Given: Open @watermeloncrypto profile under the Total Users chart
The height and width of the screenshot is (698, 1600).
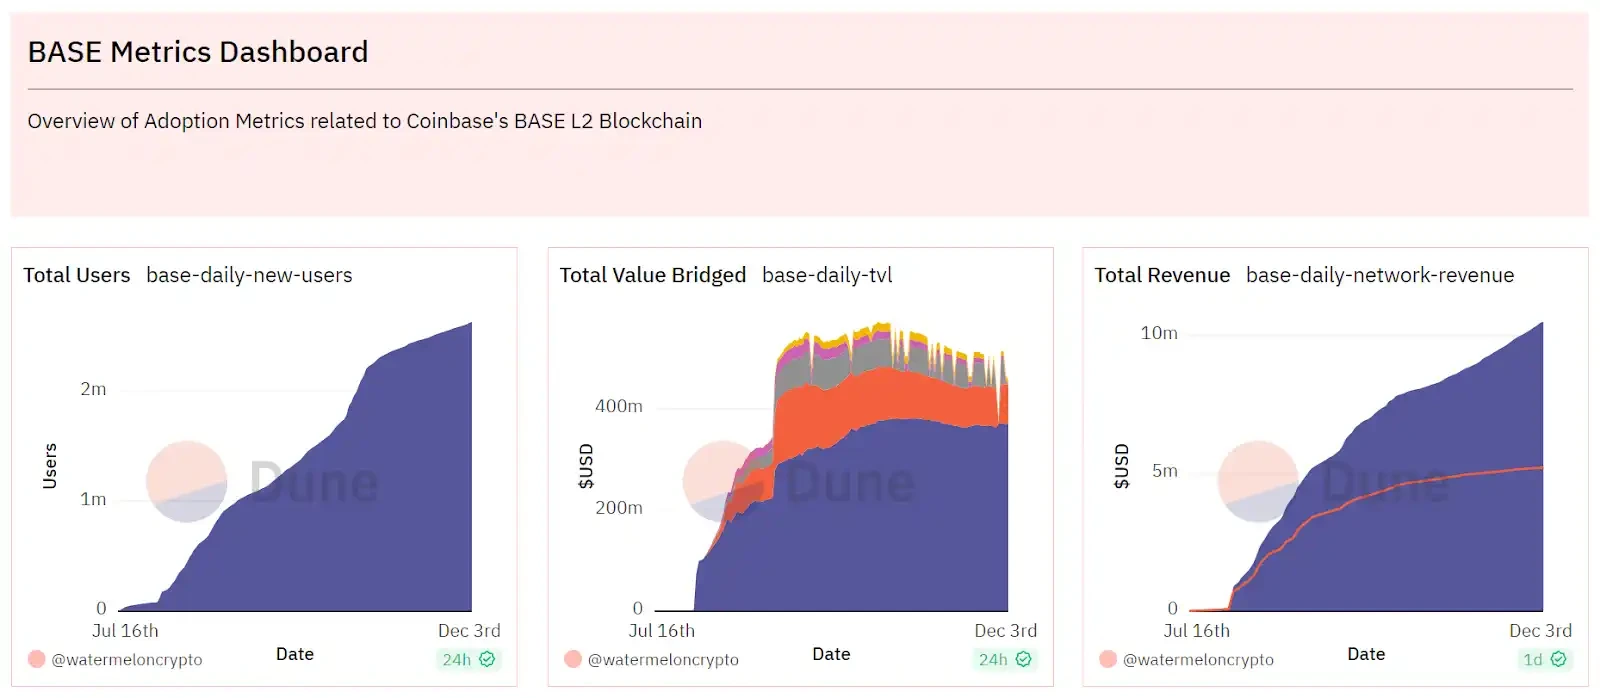Looking at the screenshot, I should [126, 659].
